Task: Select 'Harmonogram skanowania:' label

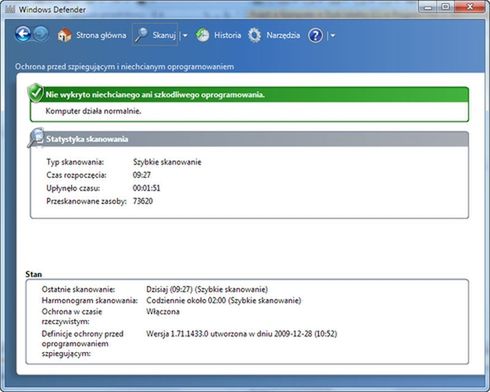Action: [x=89, y=300]
